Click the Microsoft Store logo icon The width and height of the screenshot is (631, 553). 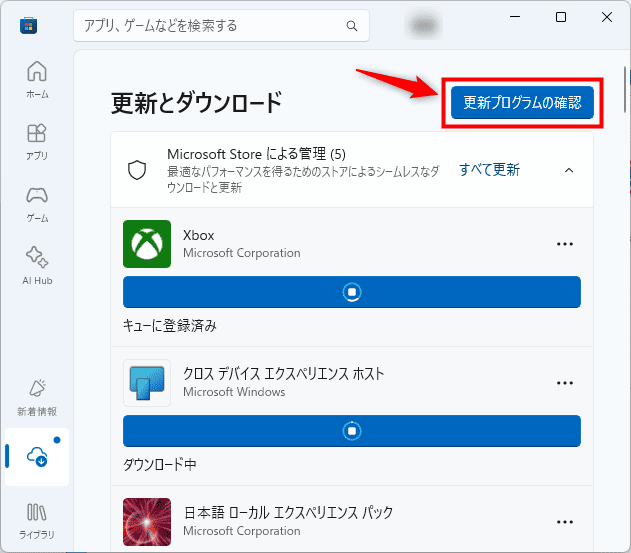28,25
